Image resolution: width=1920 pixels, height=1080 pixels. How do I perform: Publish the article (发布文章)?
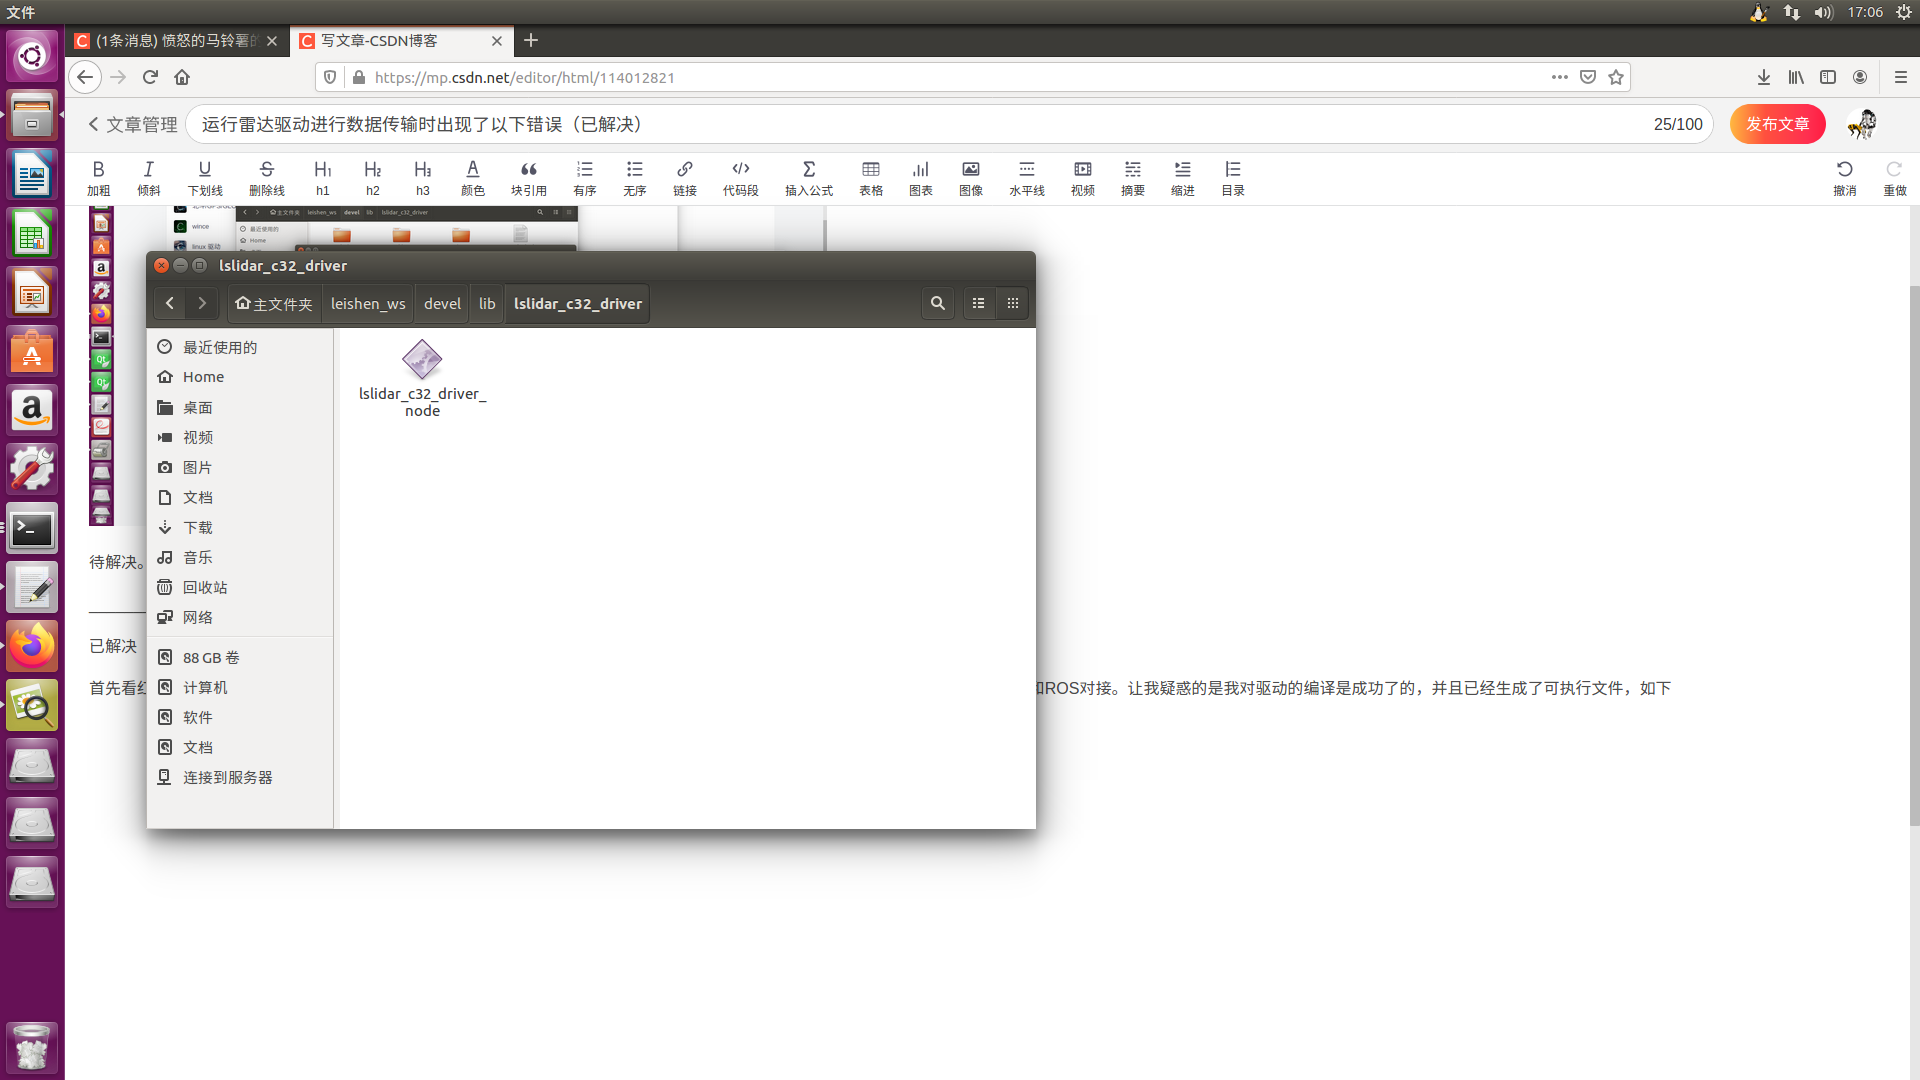click(1777, 124)
